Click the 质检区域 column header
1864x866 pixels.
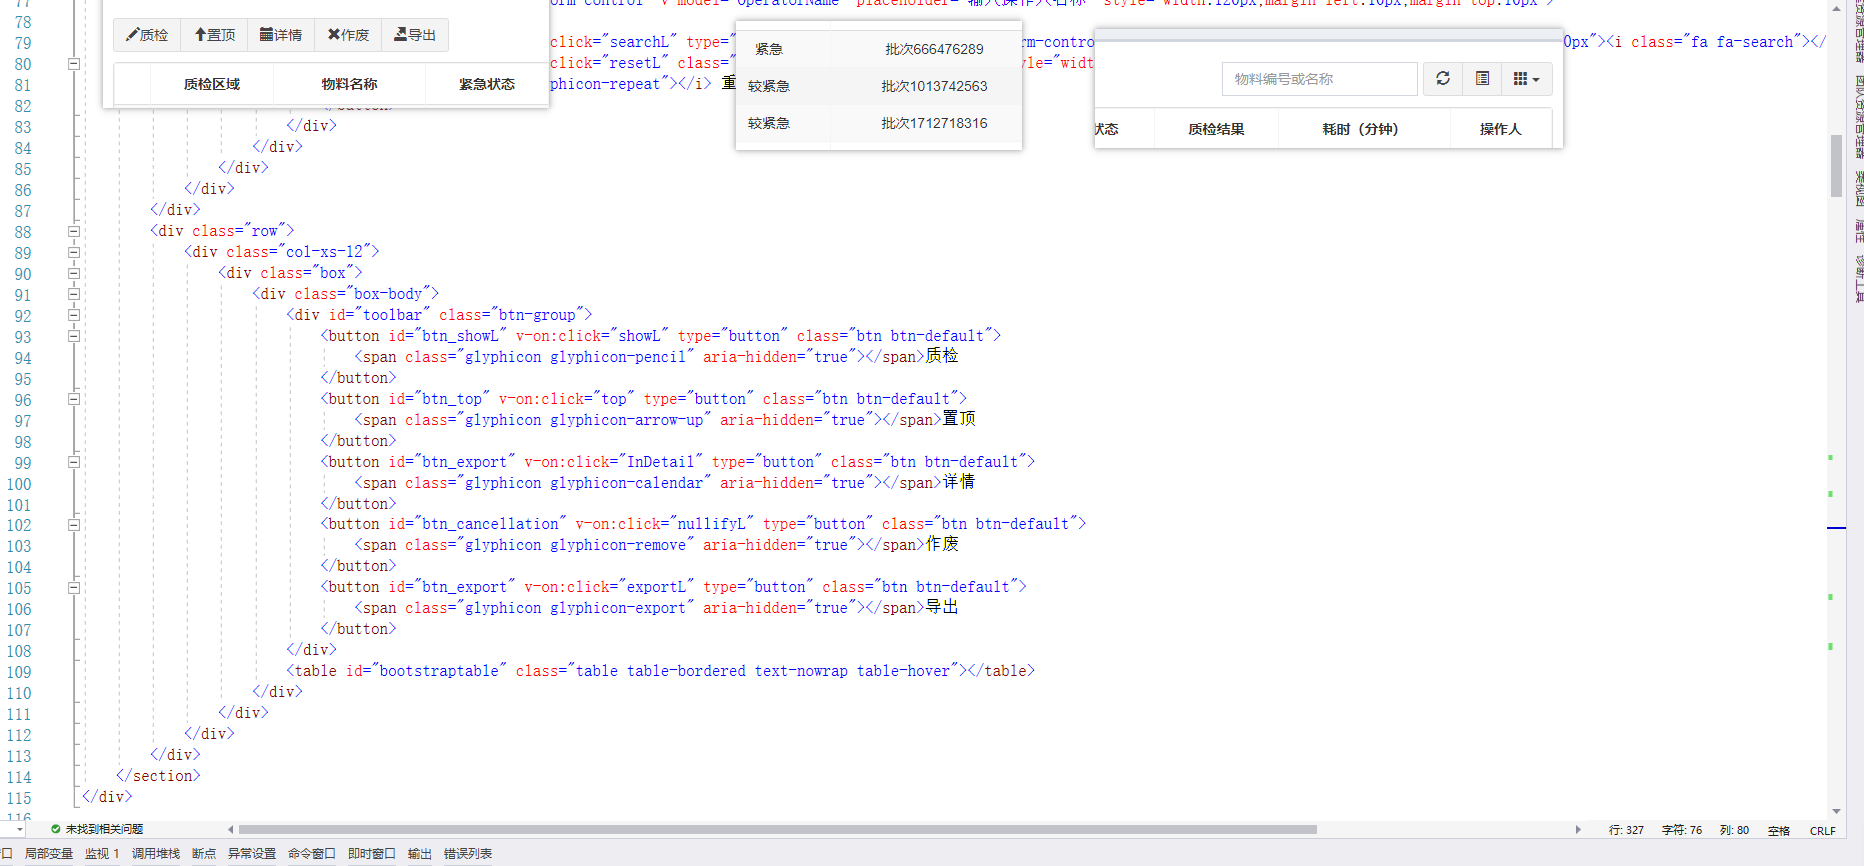[x=212, y=84]
